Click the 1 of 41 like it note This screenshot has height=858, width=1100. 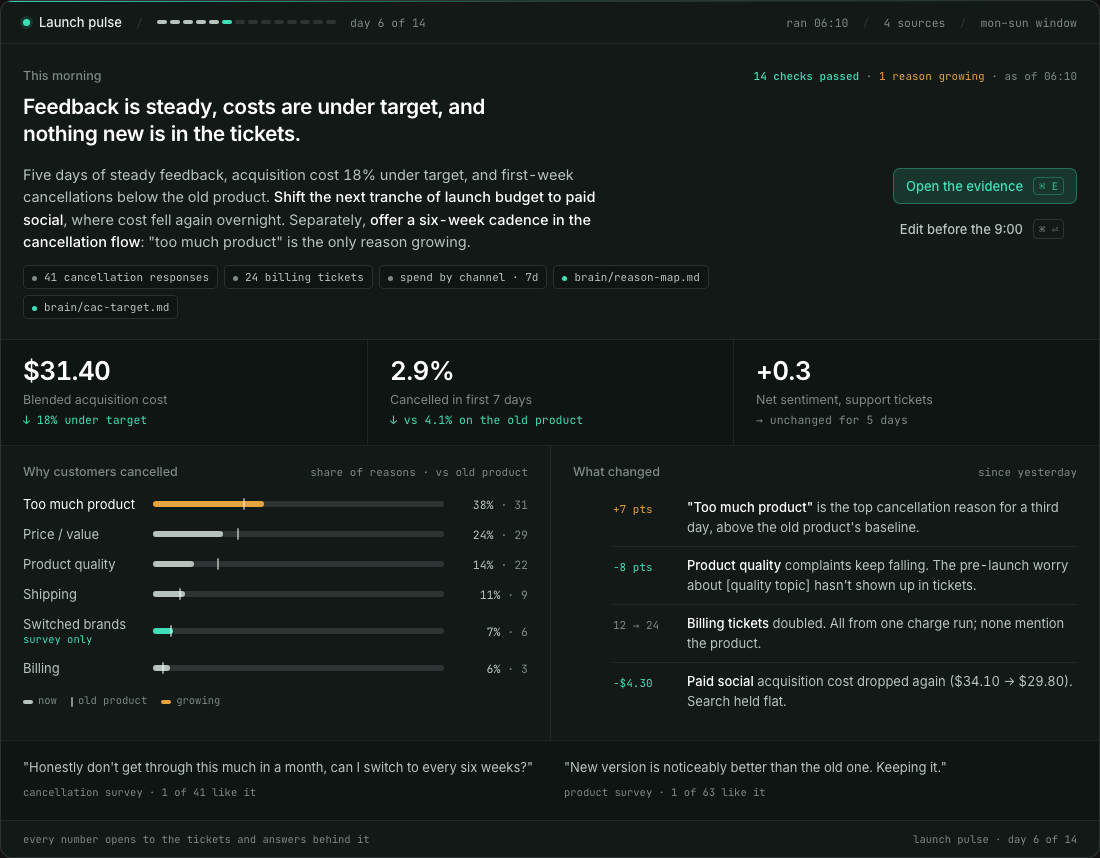[208, 793]
